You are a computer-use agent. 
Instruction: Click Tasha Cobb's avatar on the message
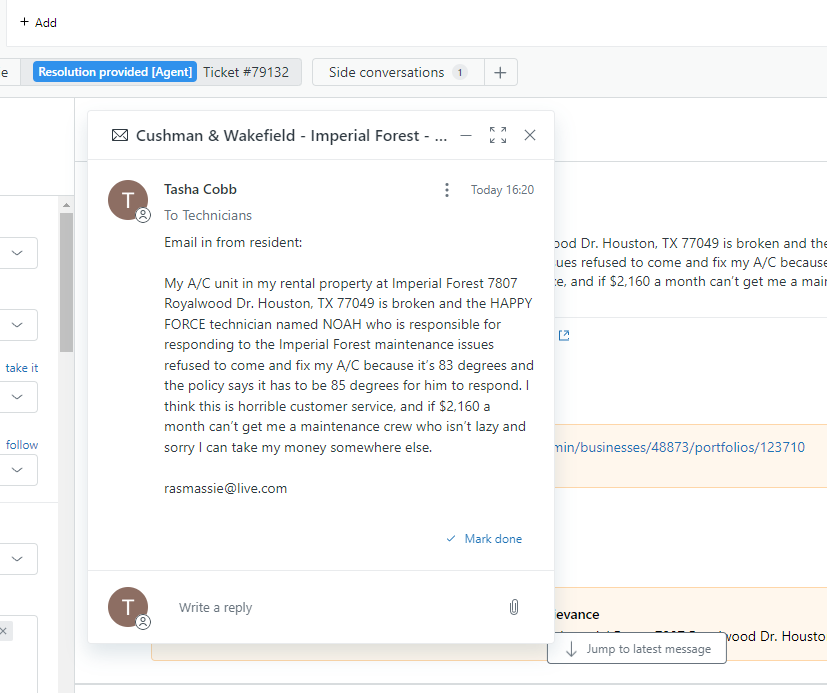(x=128, y=199)
